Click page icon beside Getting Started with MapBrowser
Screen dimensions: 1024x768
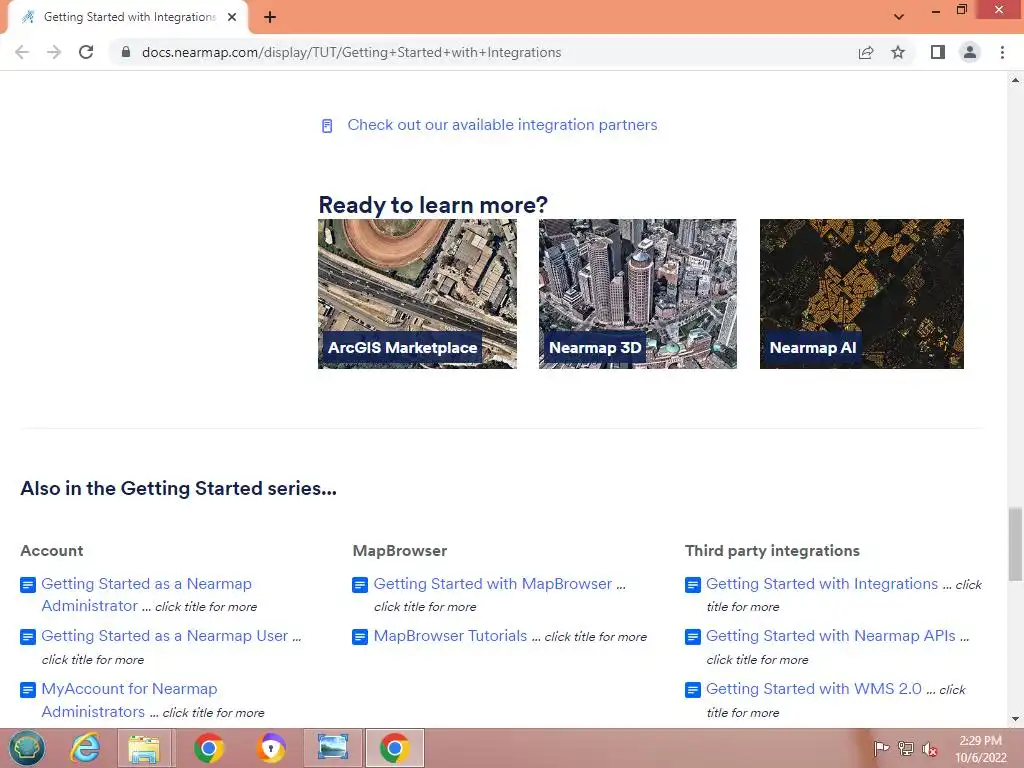tap(360, 584)
